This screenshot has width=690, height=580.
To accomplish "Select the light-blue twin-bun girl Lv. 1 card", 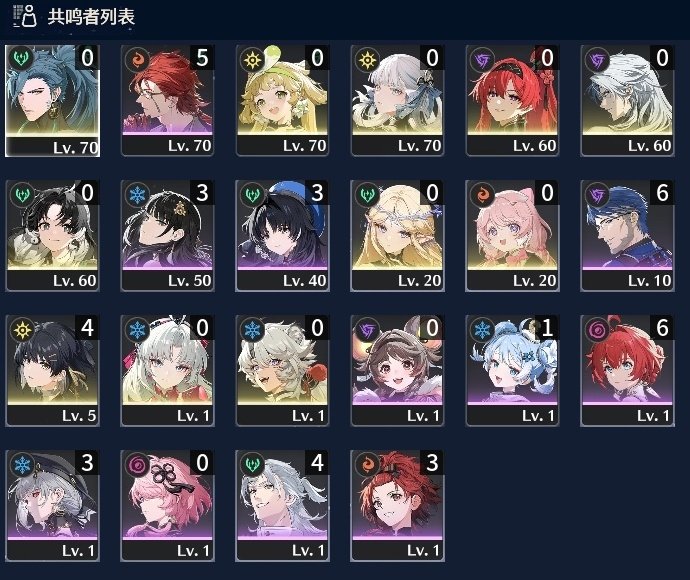I will (512, 371).
